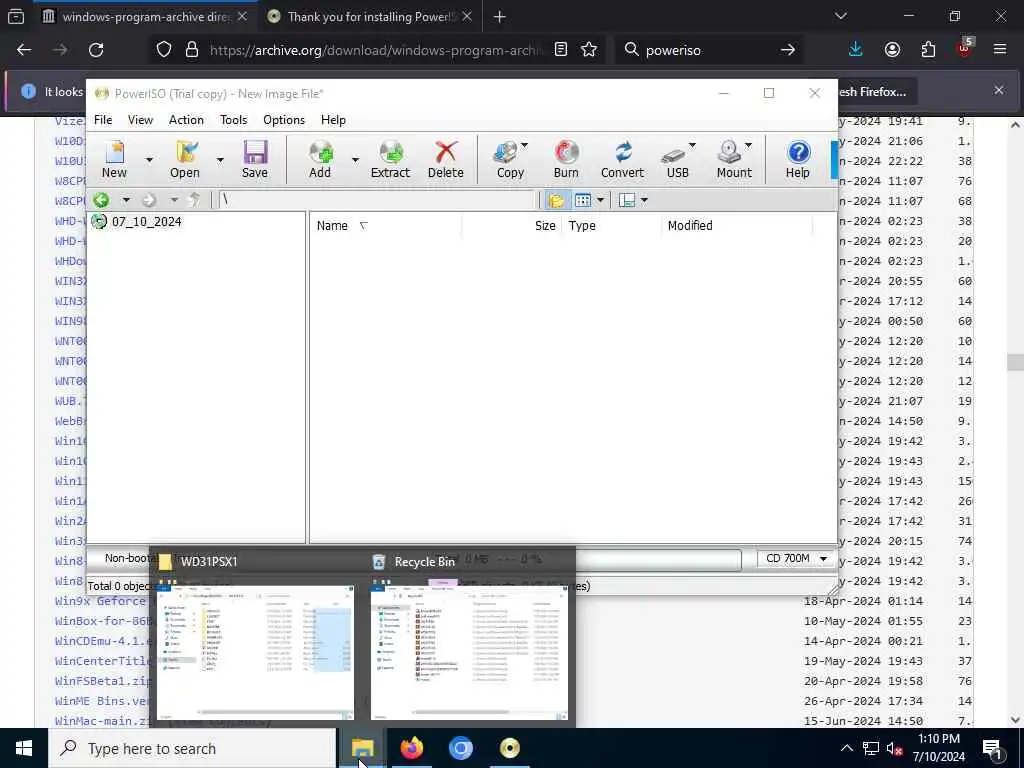This screenshot has width=1024, height=768.
Task: Click the list view mode icon
Action: pyautogui.click(x=583, y=200)
